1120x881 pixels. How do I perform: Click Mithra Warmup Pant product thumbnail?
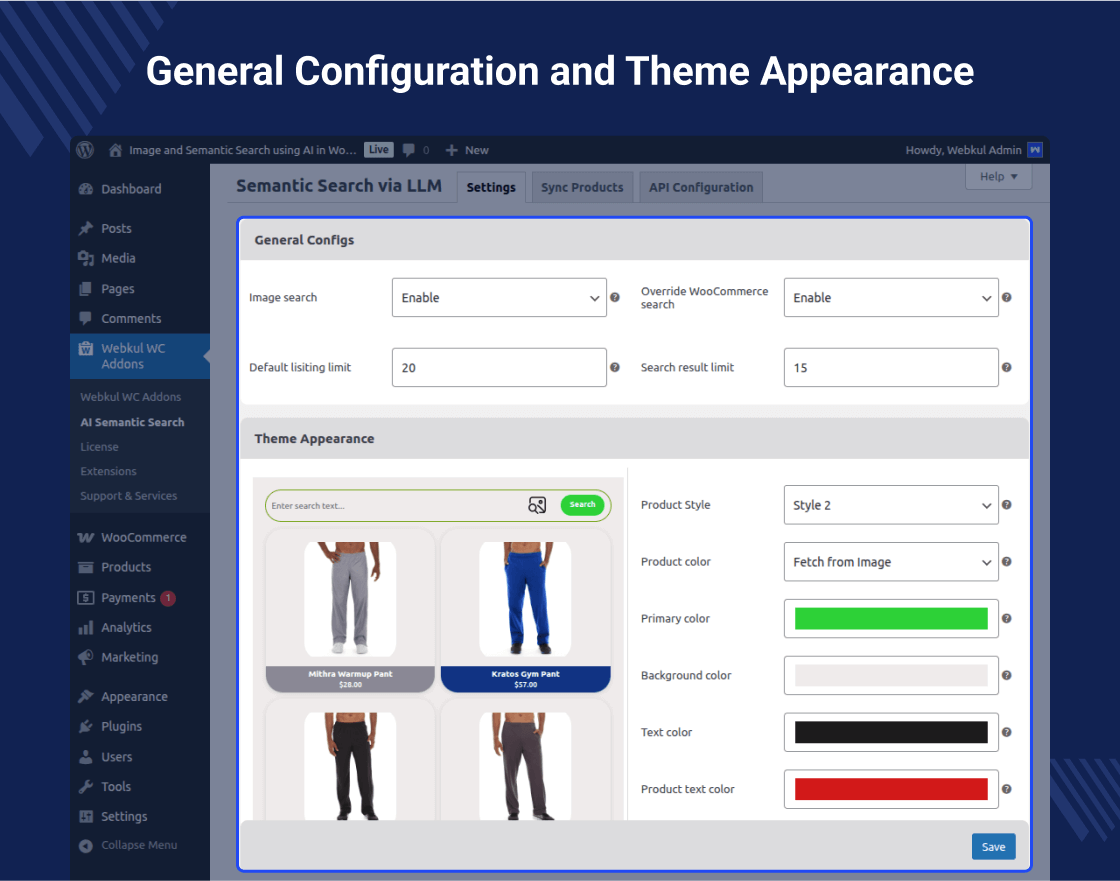[x=350, y=599]
